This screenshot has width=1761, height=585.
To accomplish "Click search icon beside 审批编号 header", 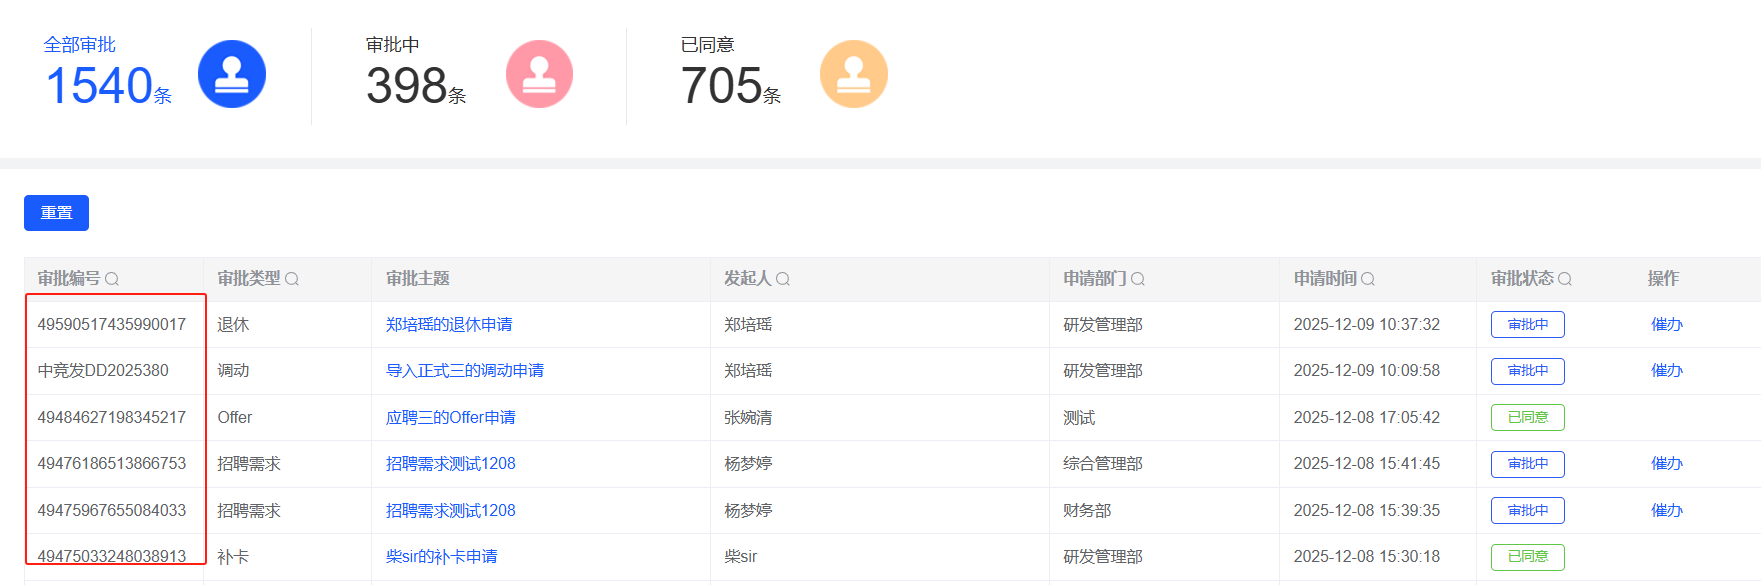I will pyautogui.click(x=112, y=279).
